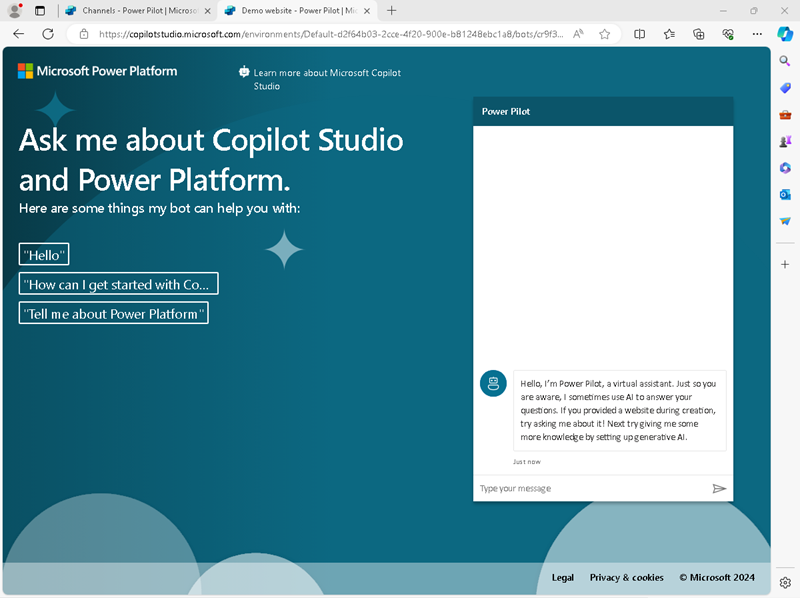This screenshot has width=800, height=598.
Task: Click "Tell me about Power Platform" button
Action: click(113, 313)
